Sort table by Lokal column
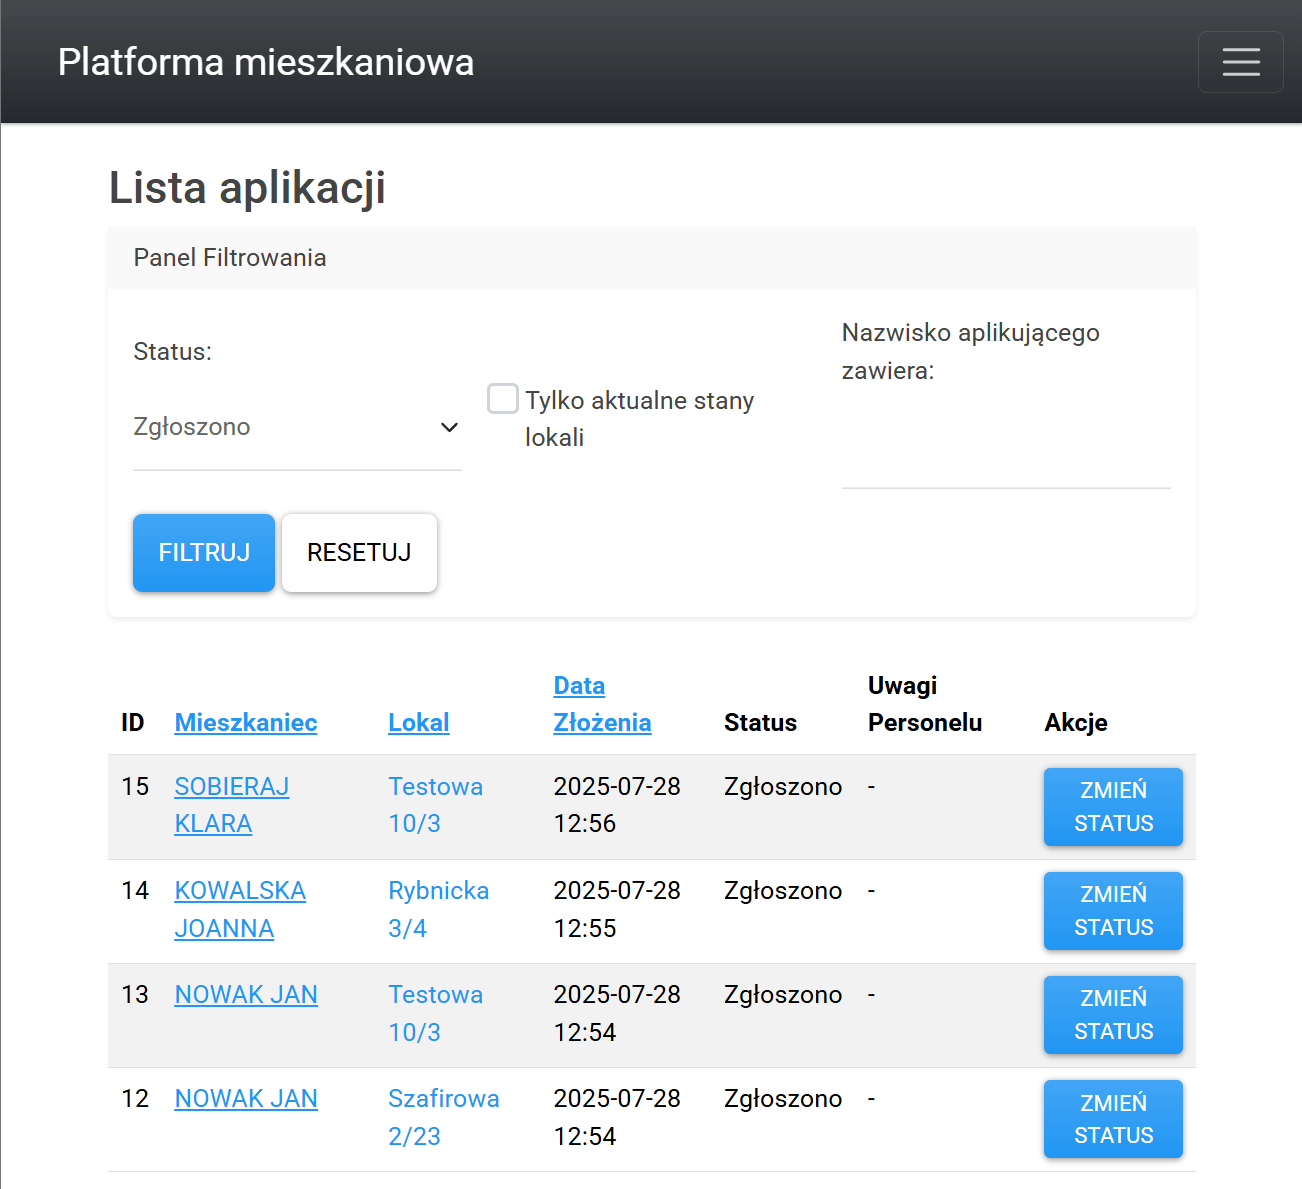The image size is (1302, 1189). pos(419,723)
